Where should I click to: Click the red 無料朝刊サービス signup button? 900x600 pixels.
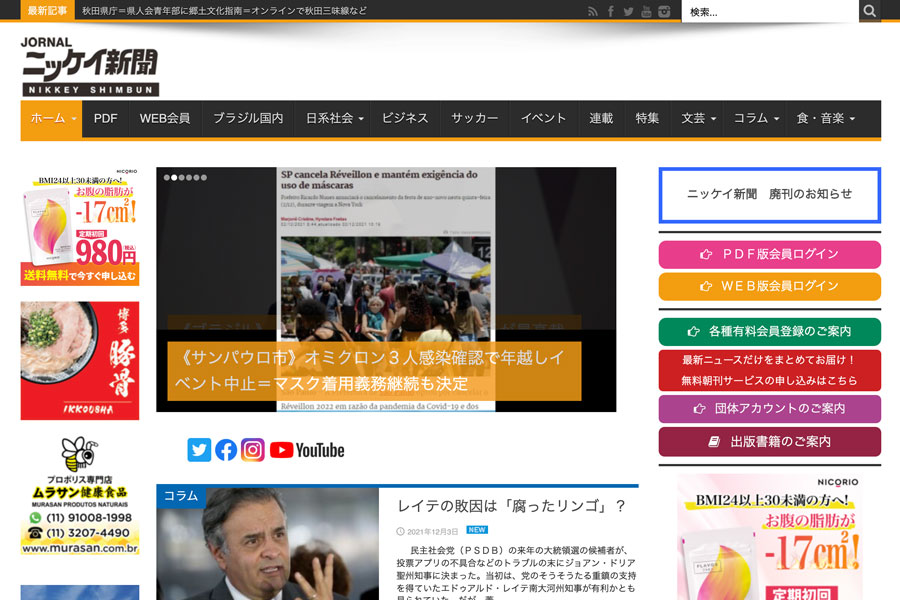point(770,370)
